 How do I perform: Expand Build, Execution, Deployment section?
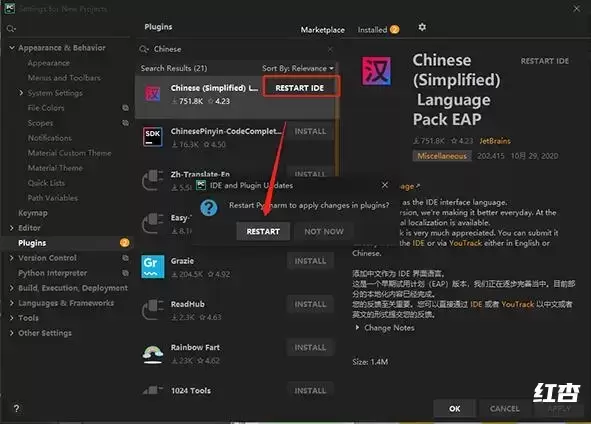coord(12,288)
